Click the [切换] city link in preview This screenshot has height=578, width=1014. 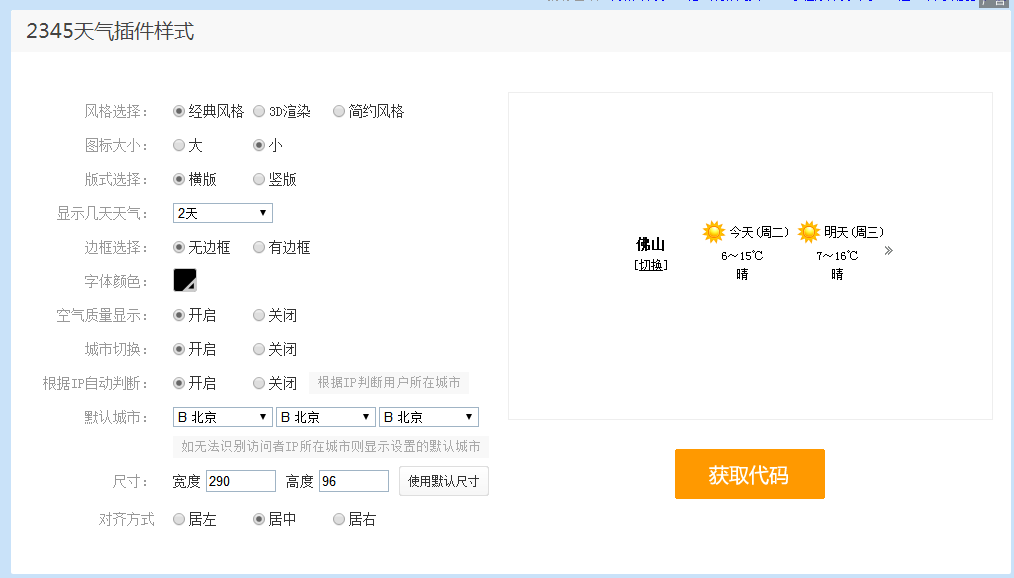point(651,265)
